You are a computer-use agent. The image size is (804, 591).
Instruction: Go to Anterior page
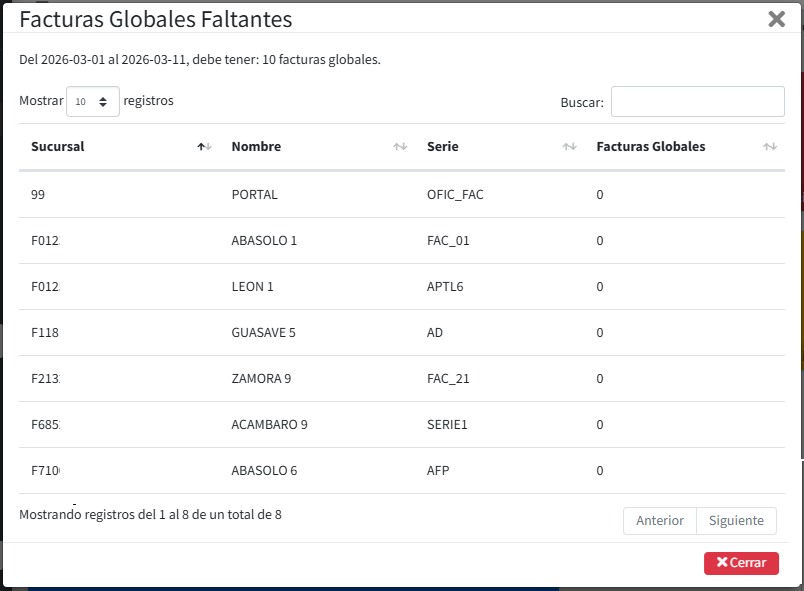[660, 521]
